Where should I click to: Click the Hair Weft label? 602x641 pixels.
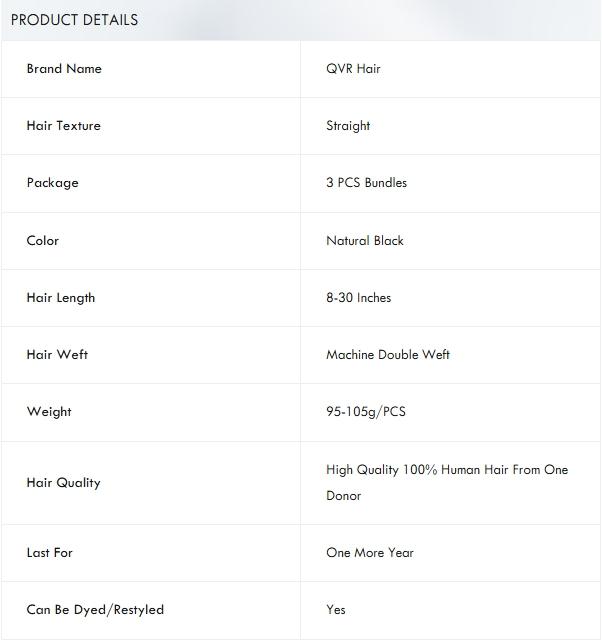tap(57, 355)
